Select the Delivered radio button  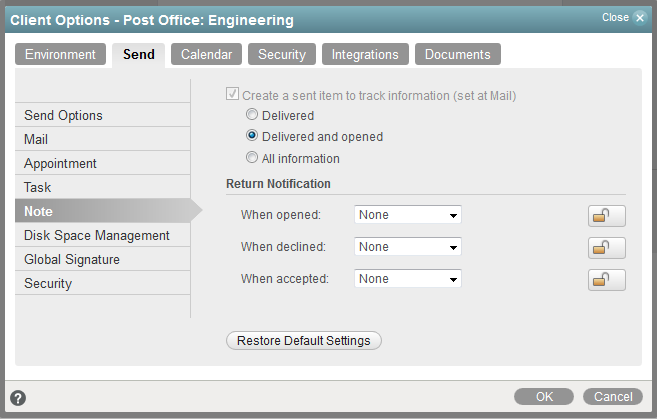click(252, 115)
